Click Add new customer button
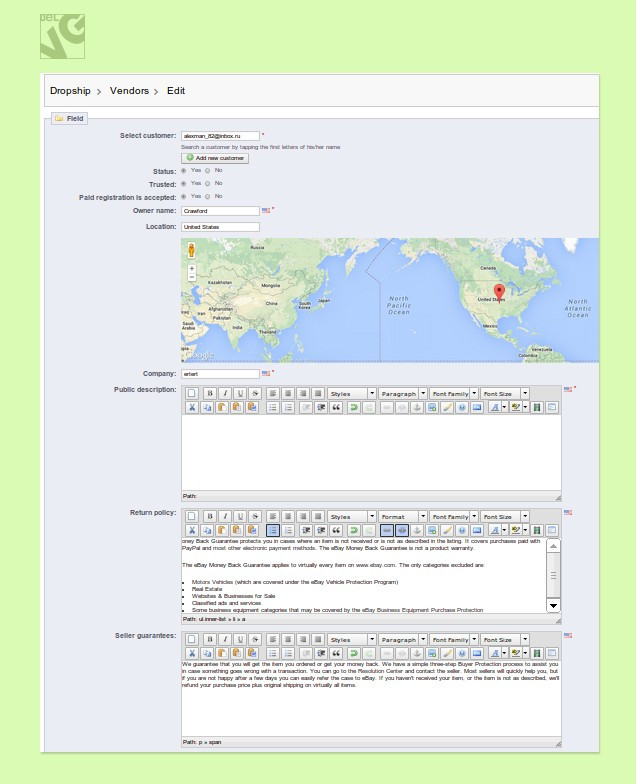This screenshot has height=784, width=636. tap(215, 158)
